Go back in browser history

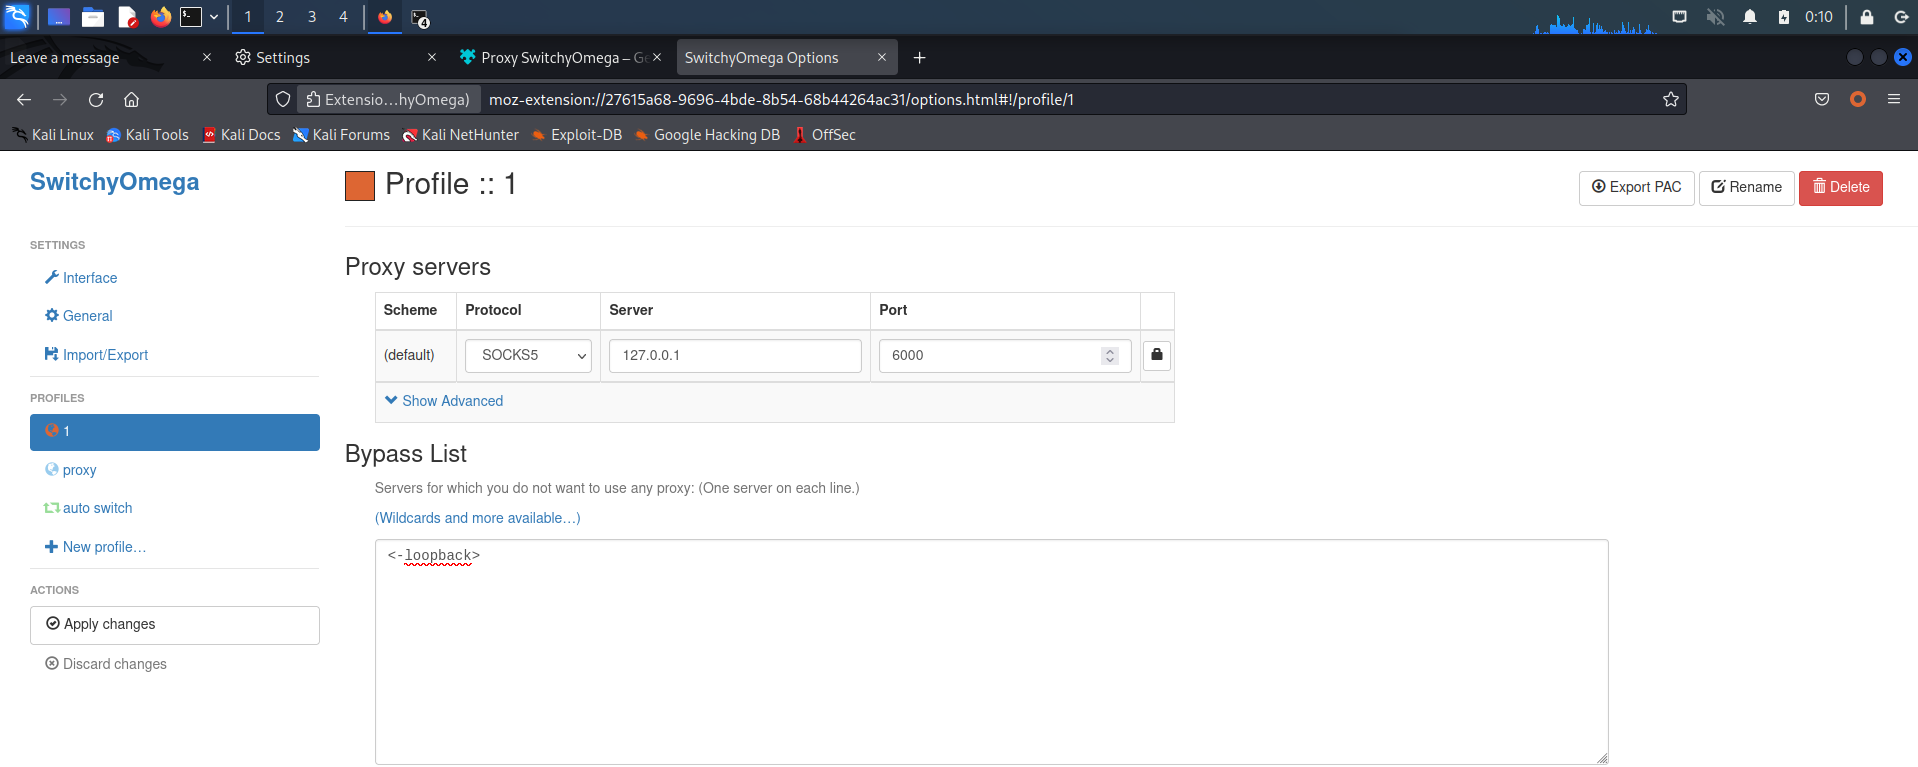coord(24,100)
